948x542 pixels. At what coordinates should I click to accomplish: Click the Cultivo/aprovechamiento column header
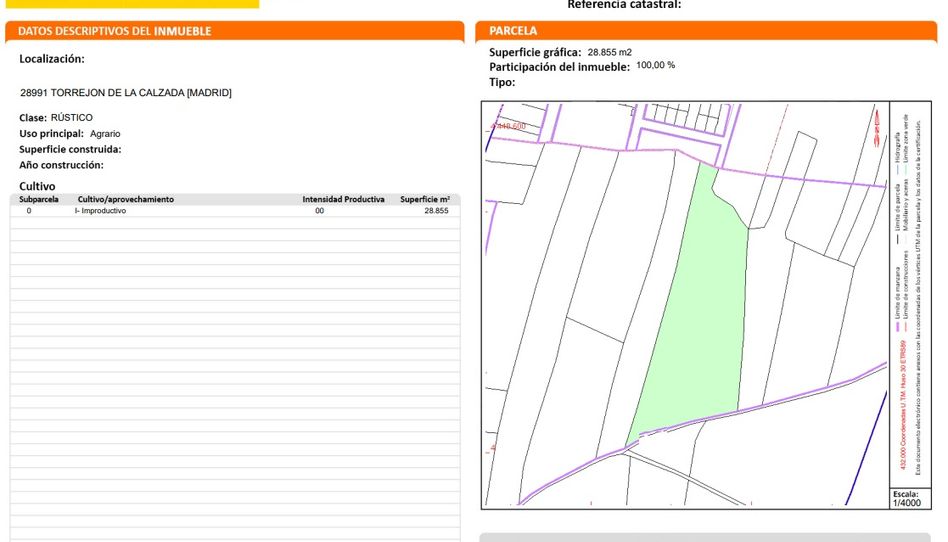(126, 199)
